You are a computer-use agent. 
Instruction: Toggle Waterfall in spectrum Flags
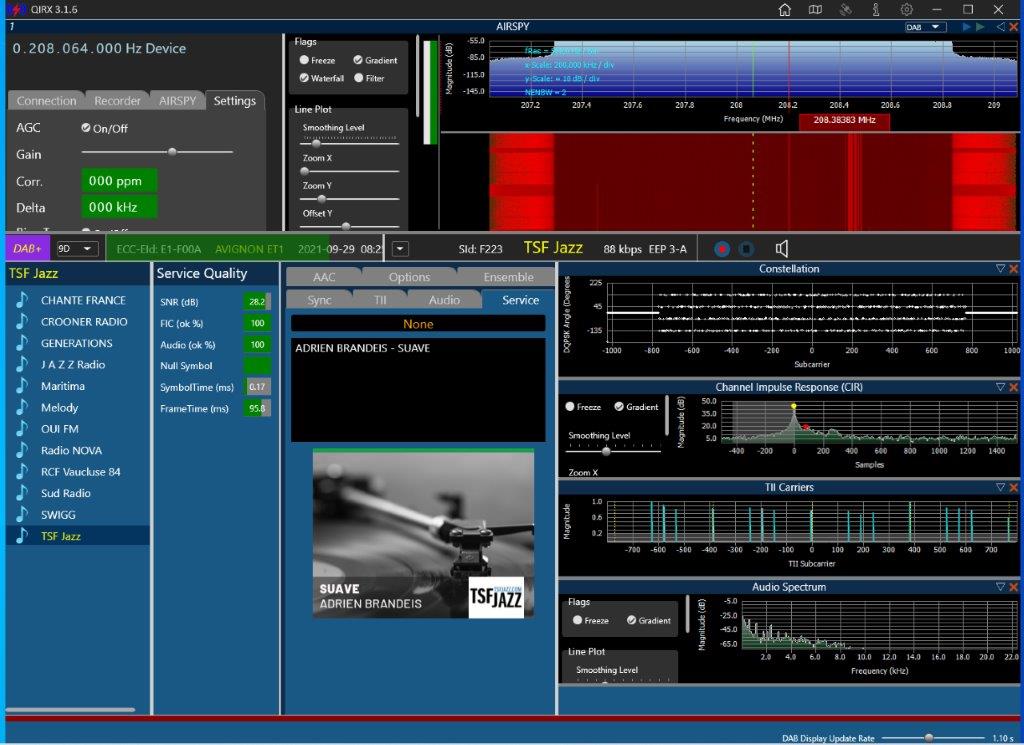click(304, 78)
